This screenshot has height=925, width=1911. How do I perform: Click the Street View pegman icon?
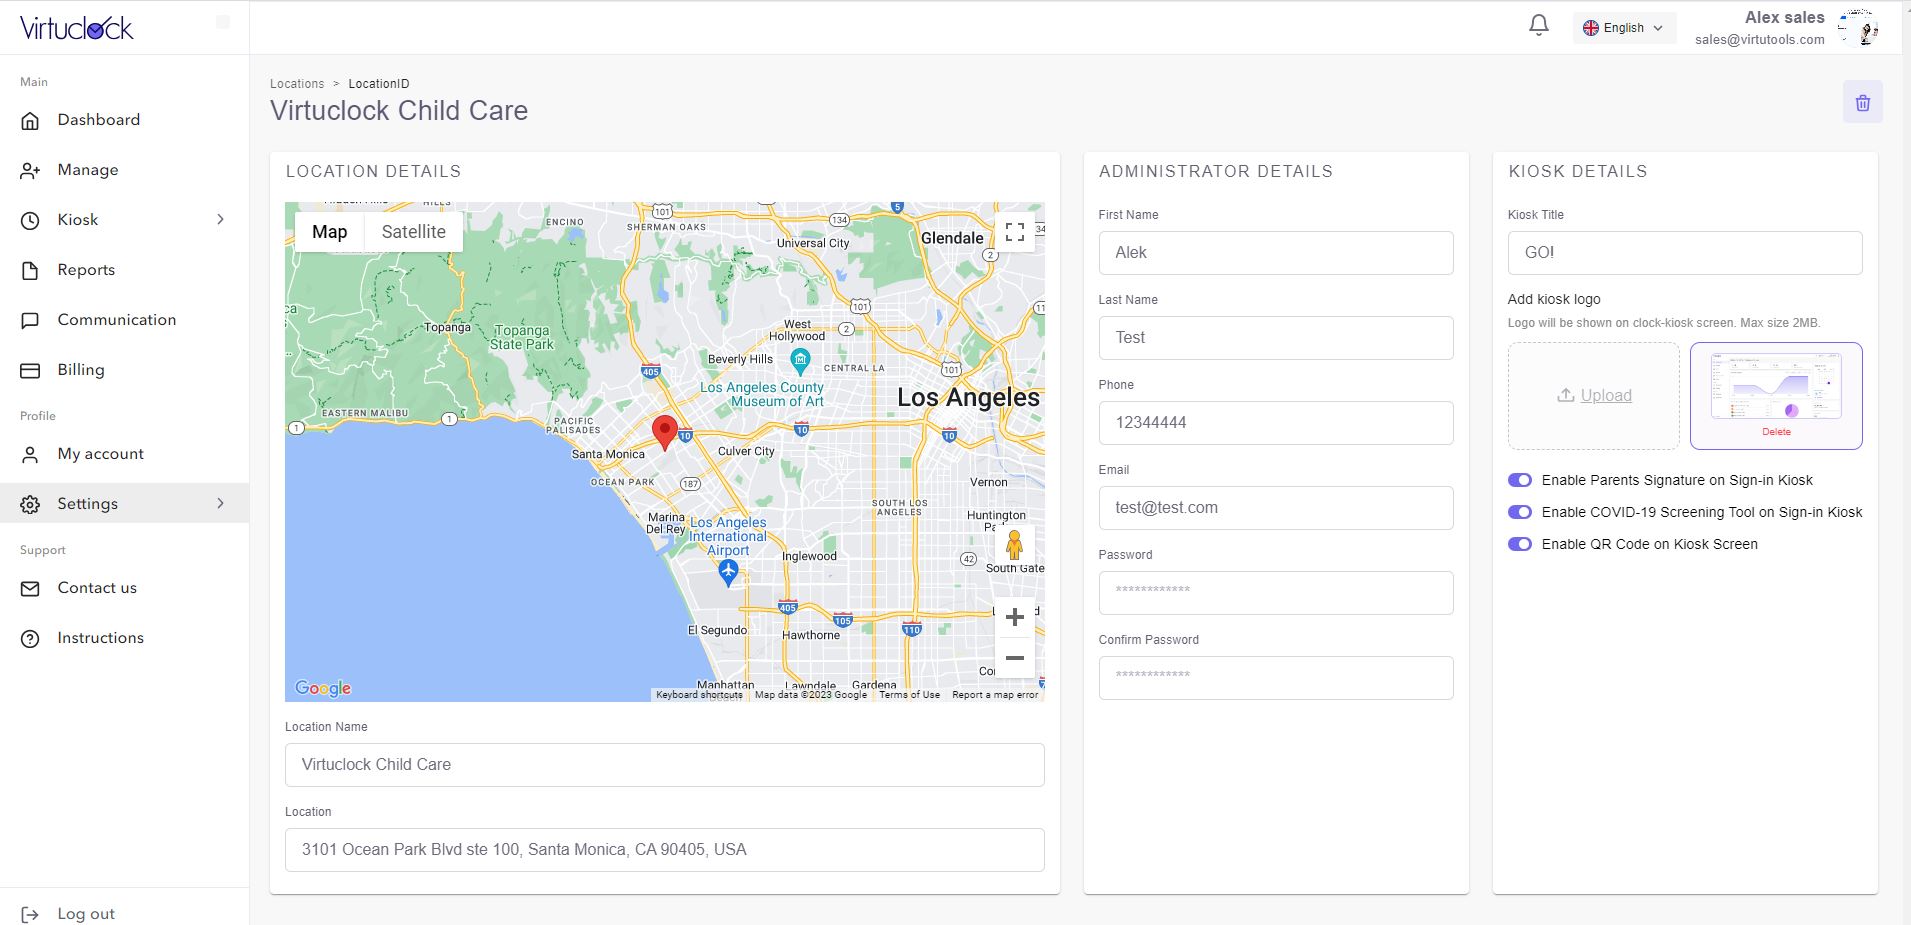(1014, 546)
